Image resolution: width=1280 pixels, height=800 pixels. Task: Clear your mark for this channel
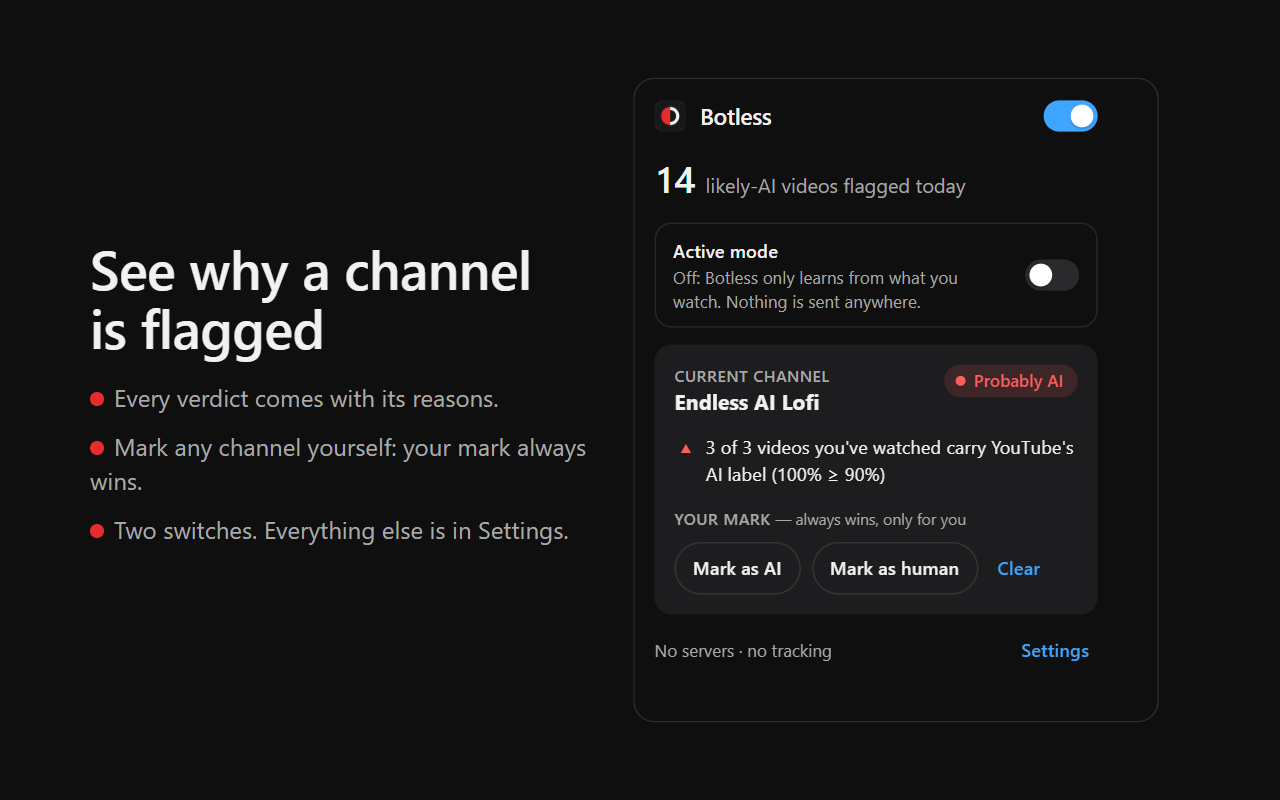[1018, 568]
